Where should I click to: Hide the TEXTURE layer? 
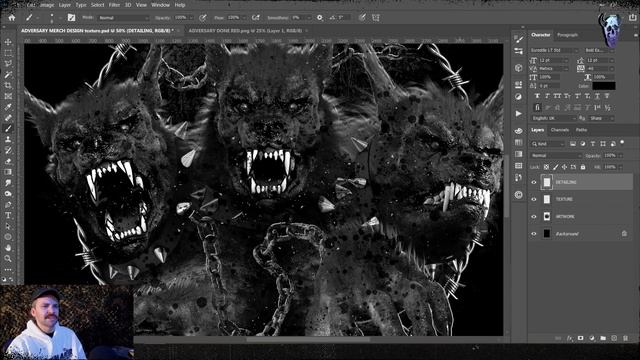pos(533,199)
